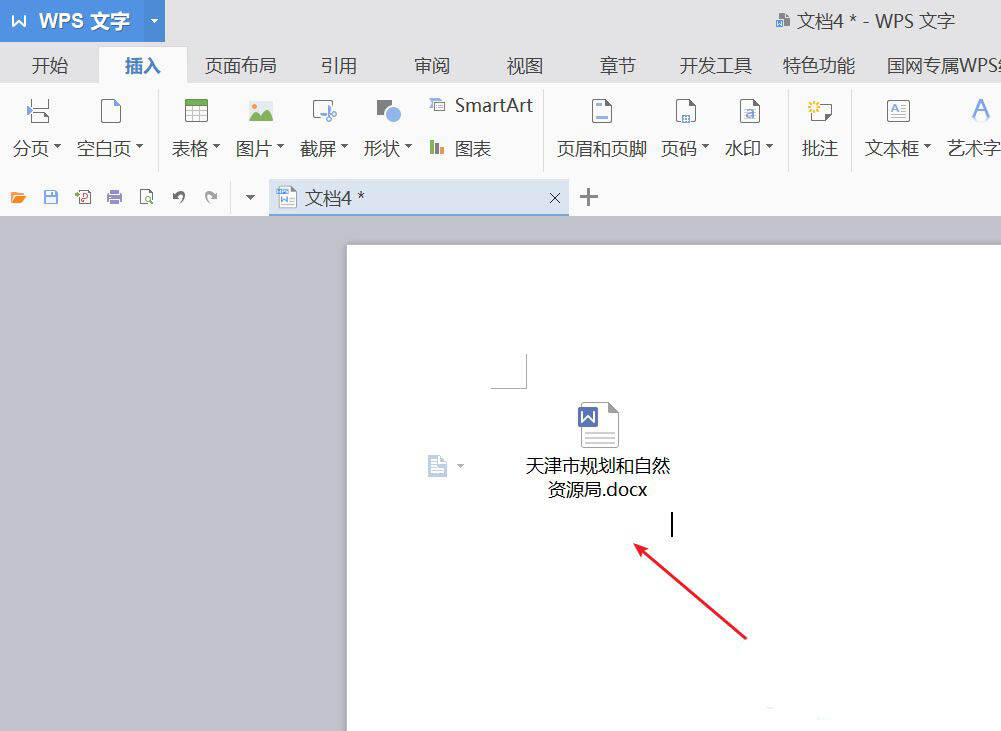
Task: Click the Picture (图片) icon
Action: point(260,112)
